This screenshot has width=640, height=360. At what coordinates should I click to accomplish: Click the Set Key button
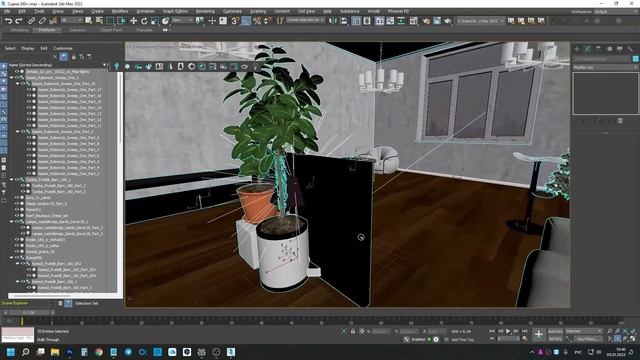tap(555, 339)
